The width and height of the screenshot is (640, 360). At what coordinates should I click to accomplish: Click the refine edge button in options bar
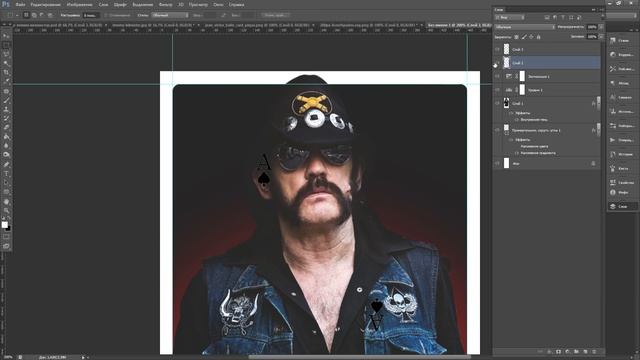pos(276,15)
